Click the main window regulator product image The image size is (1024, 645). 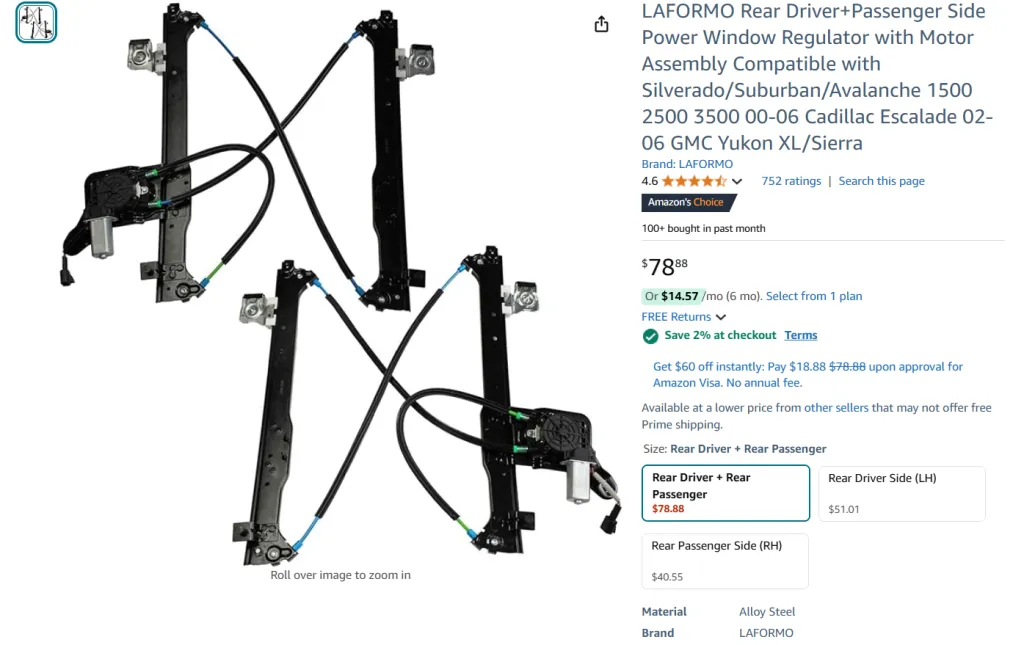340,284
